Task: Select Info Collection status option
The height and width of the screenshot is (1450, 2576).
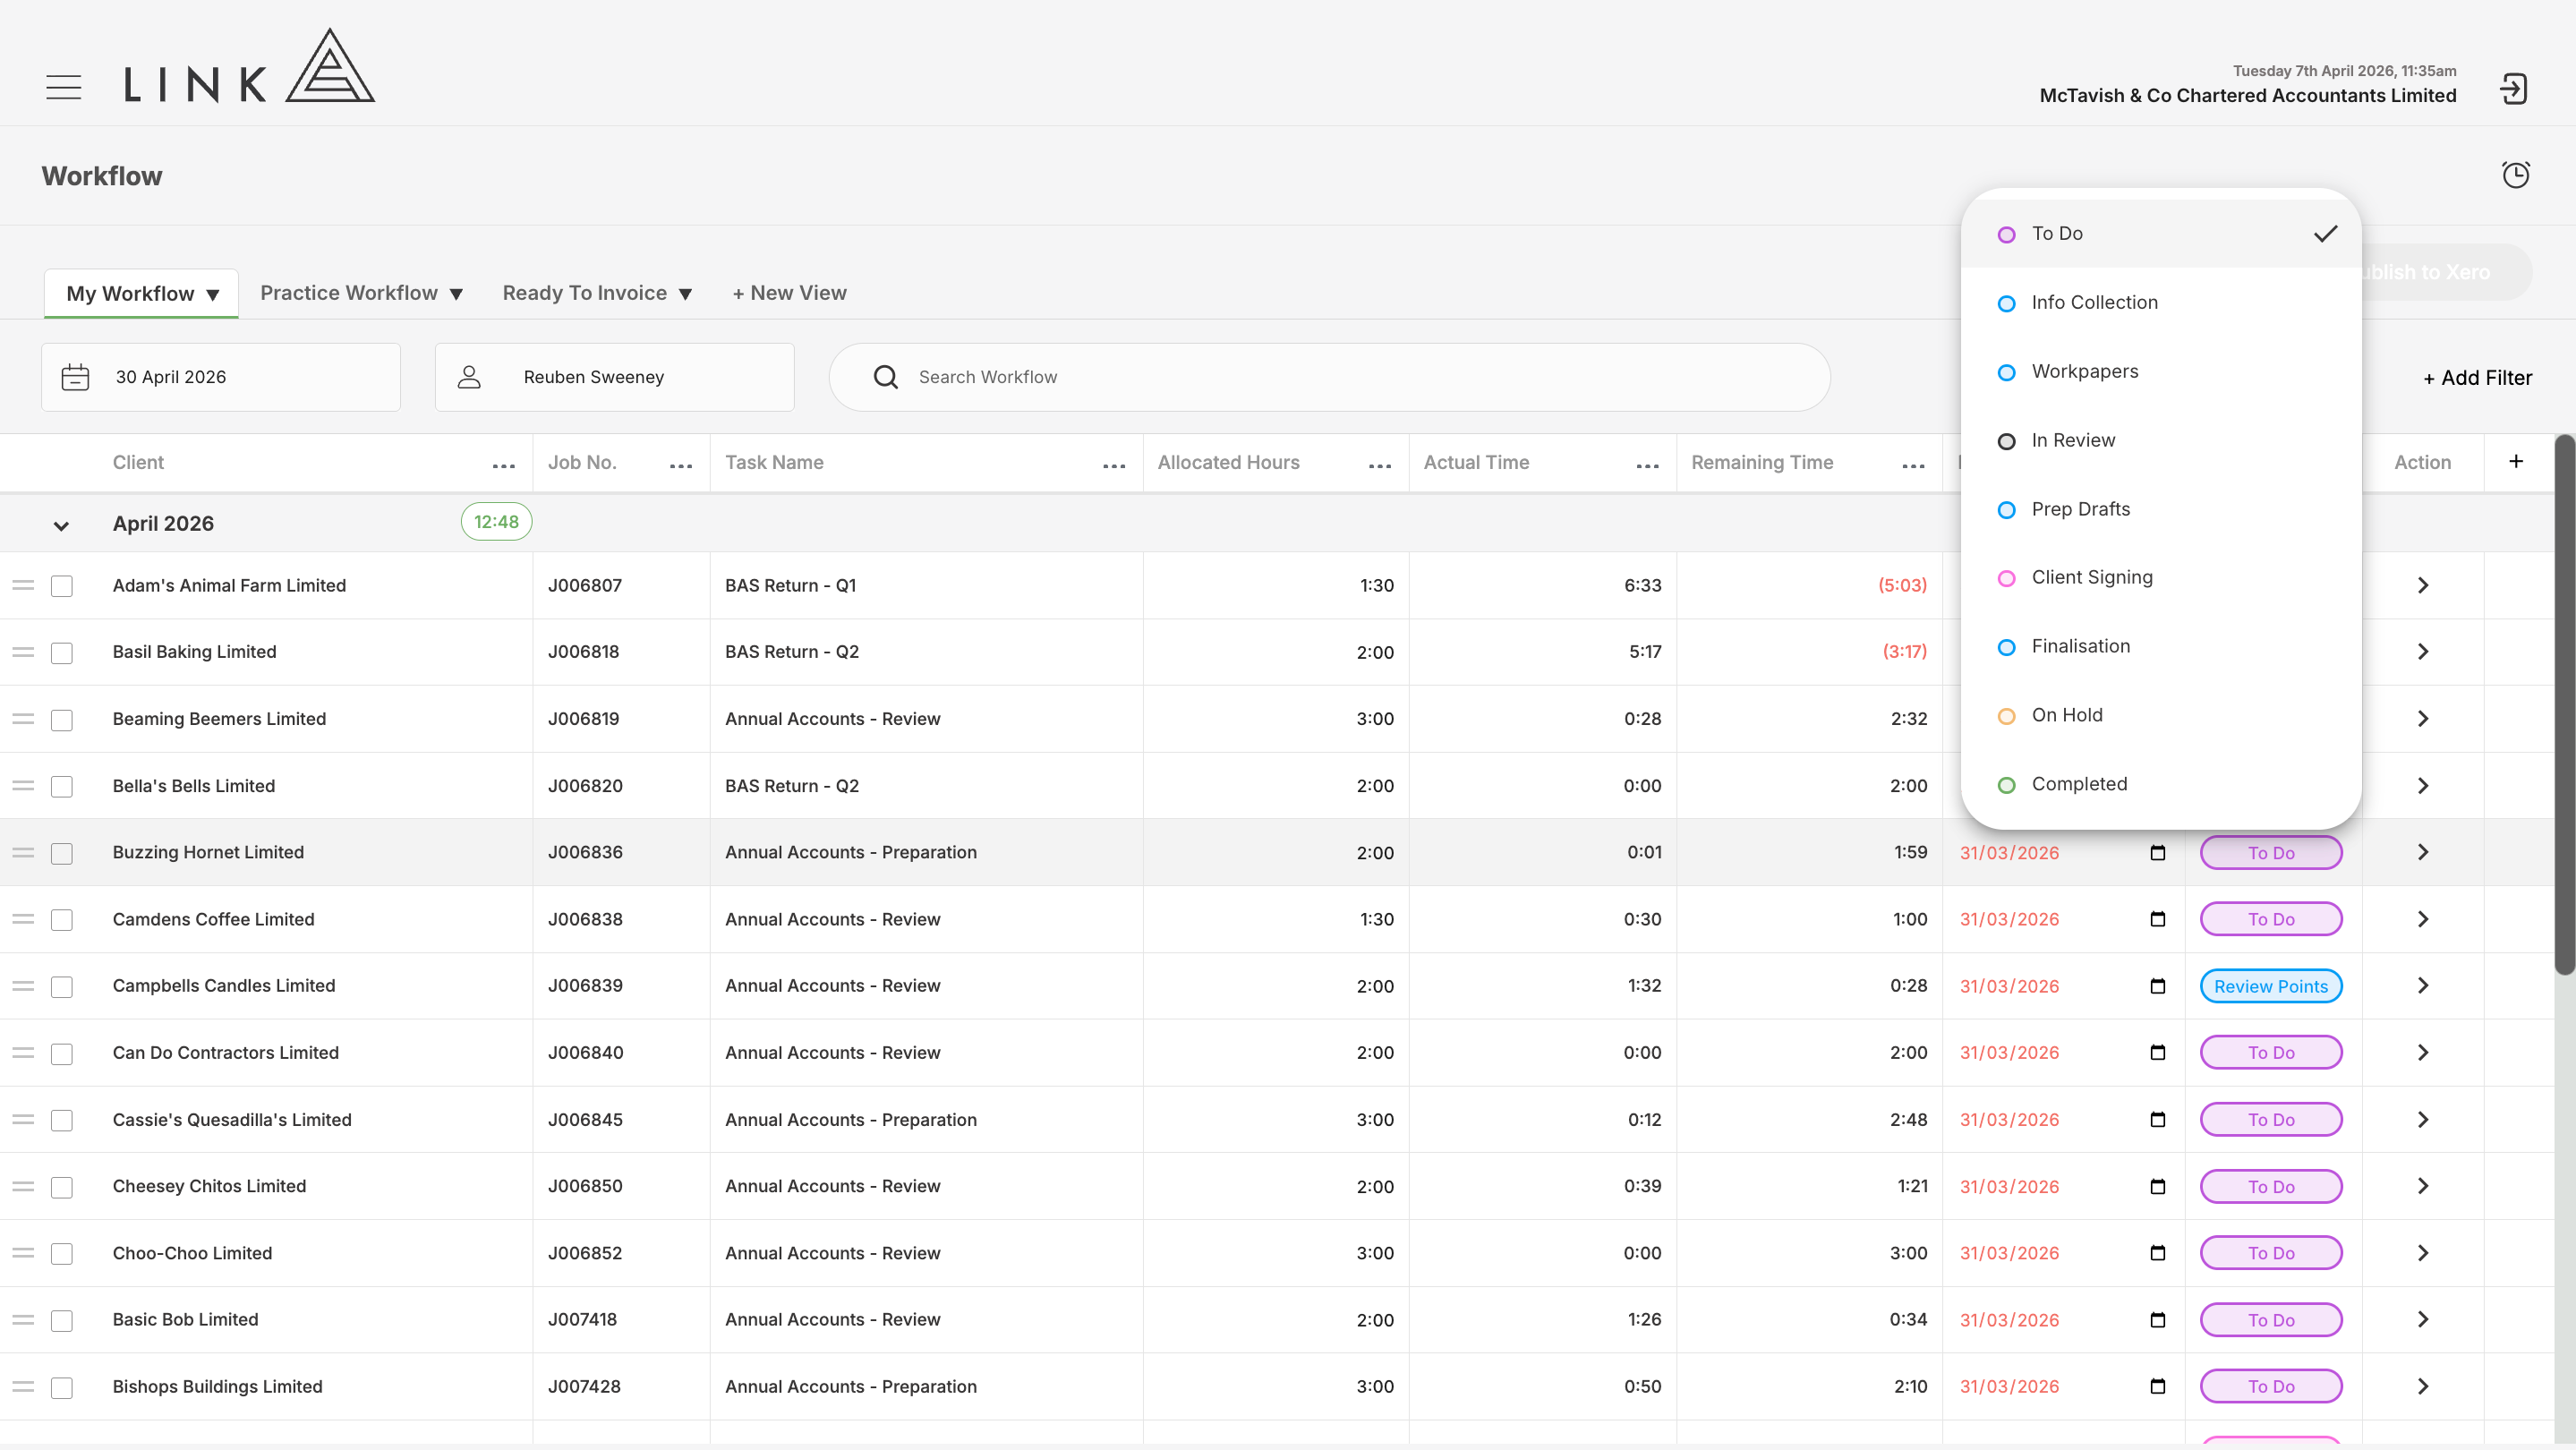Action: click(2161, 302)
